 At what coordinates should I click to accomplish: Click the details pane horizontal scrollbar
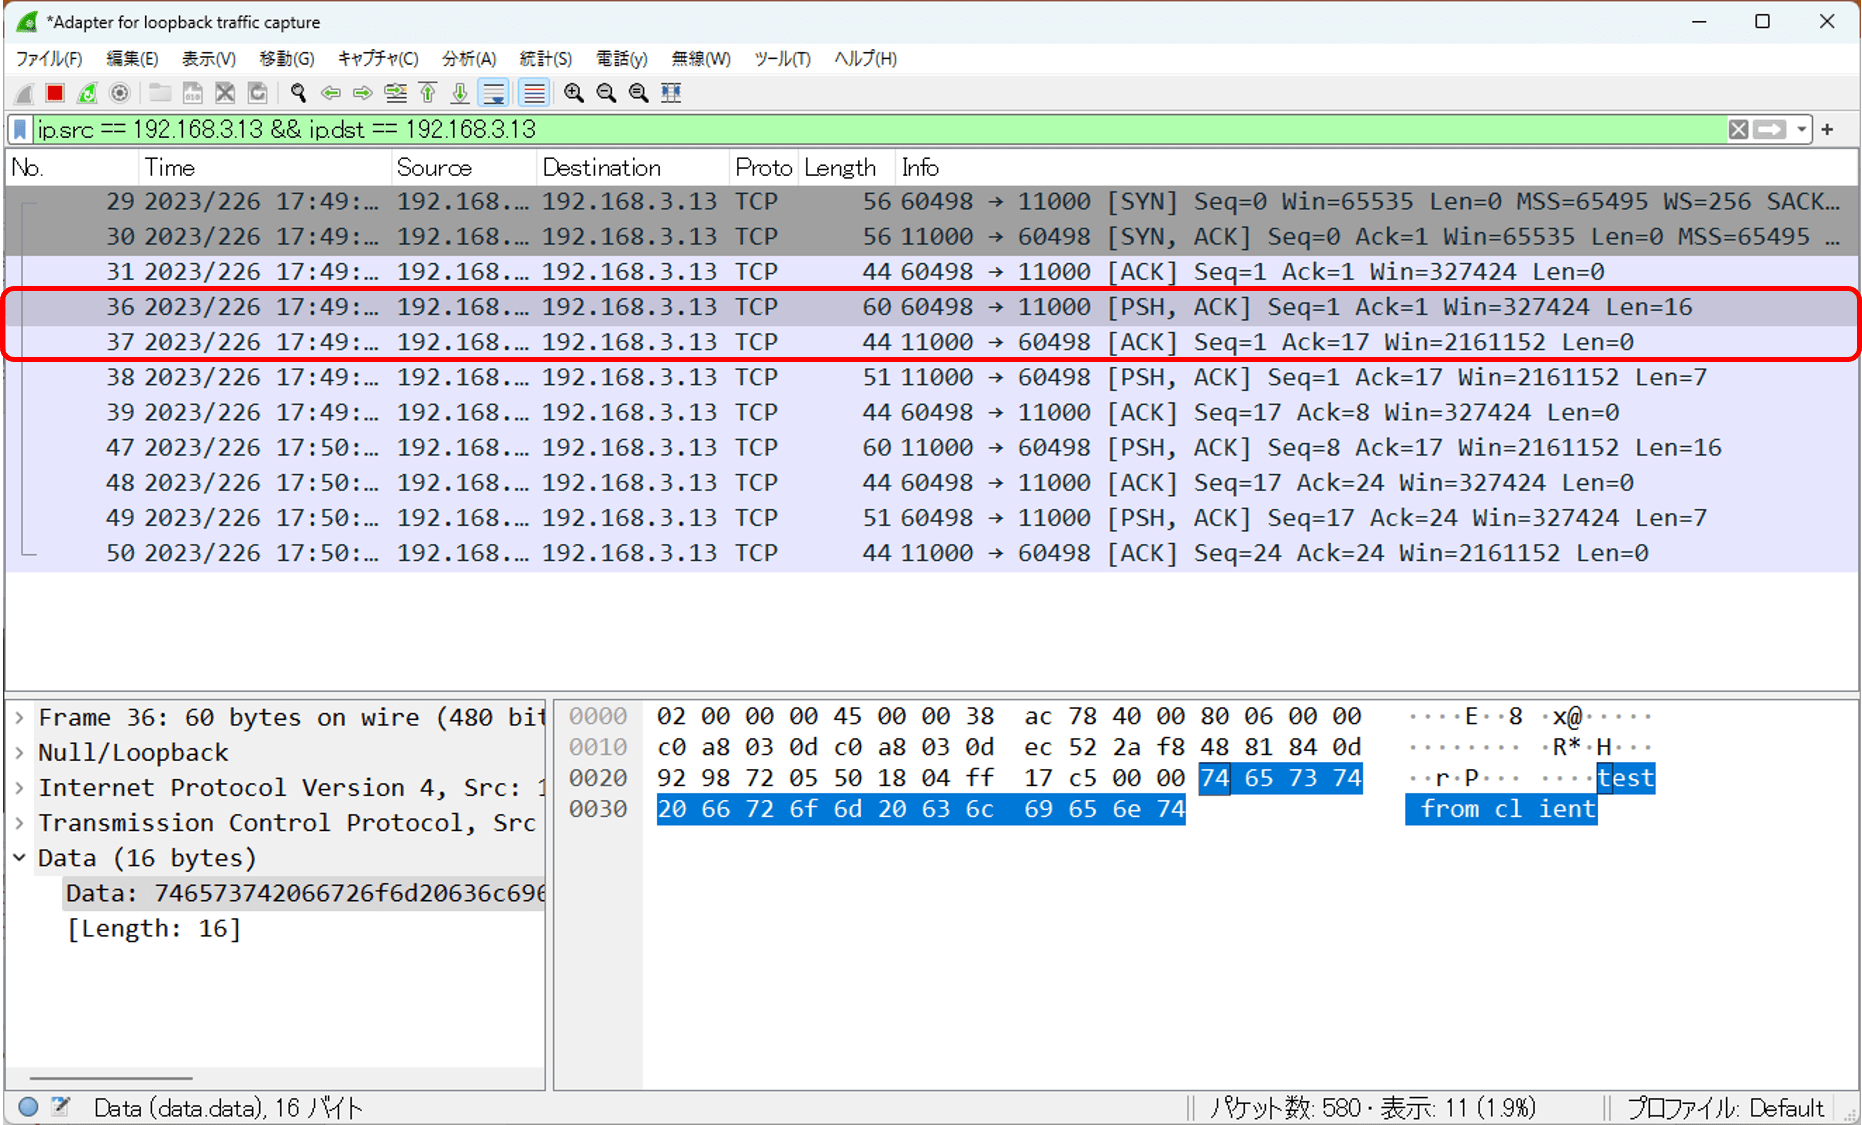[x=111, y=1078]
